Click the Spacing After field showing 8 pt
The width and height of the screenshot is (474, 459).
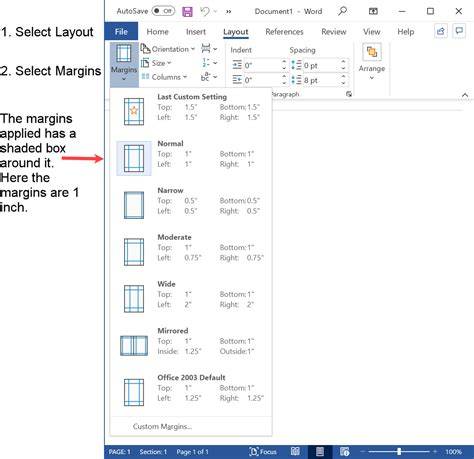321,80
